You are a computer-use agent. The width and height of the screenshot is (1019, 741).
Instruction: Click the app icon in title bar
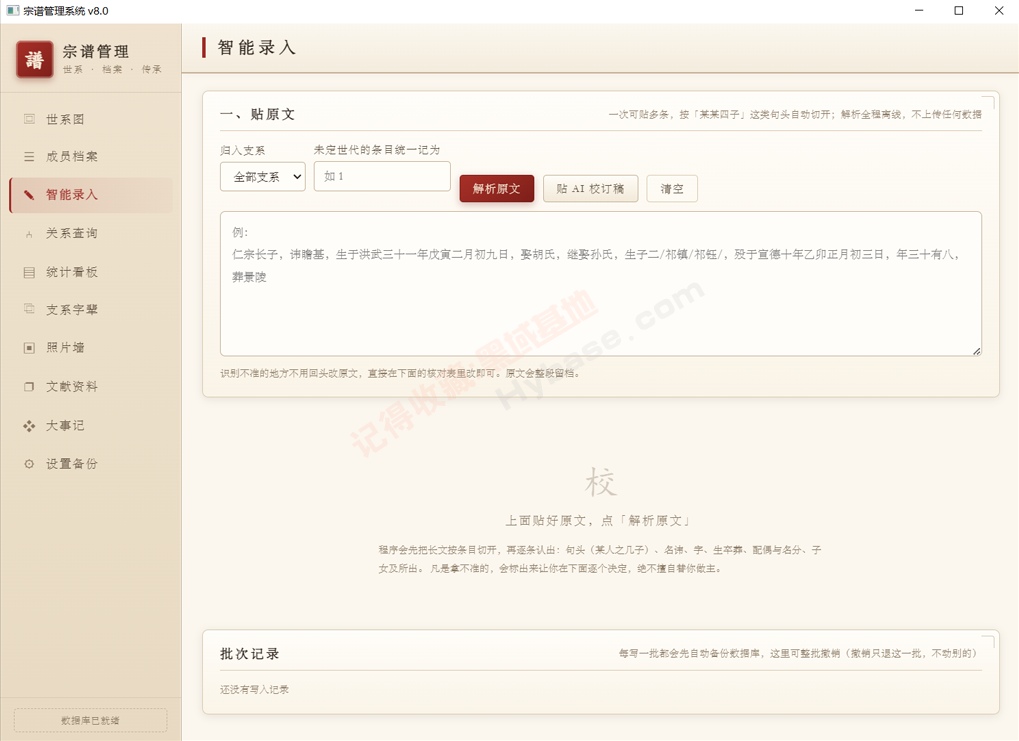pyautogui.click(x=12, y=10)
